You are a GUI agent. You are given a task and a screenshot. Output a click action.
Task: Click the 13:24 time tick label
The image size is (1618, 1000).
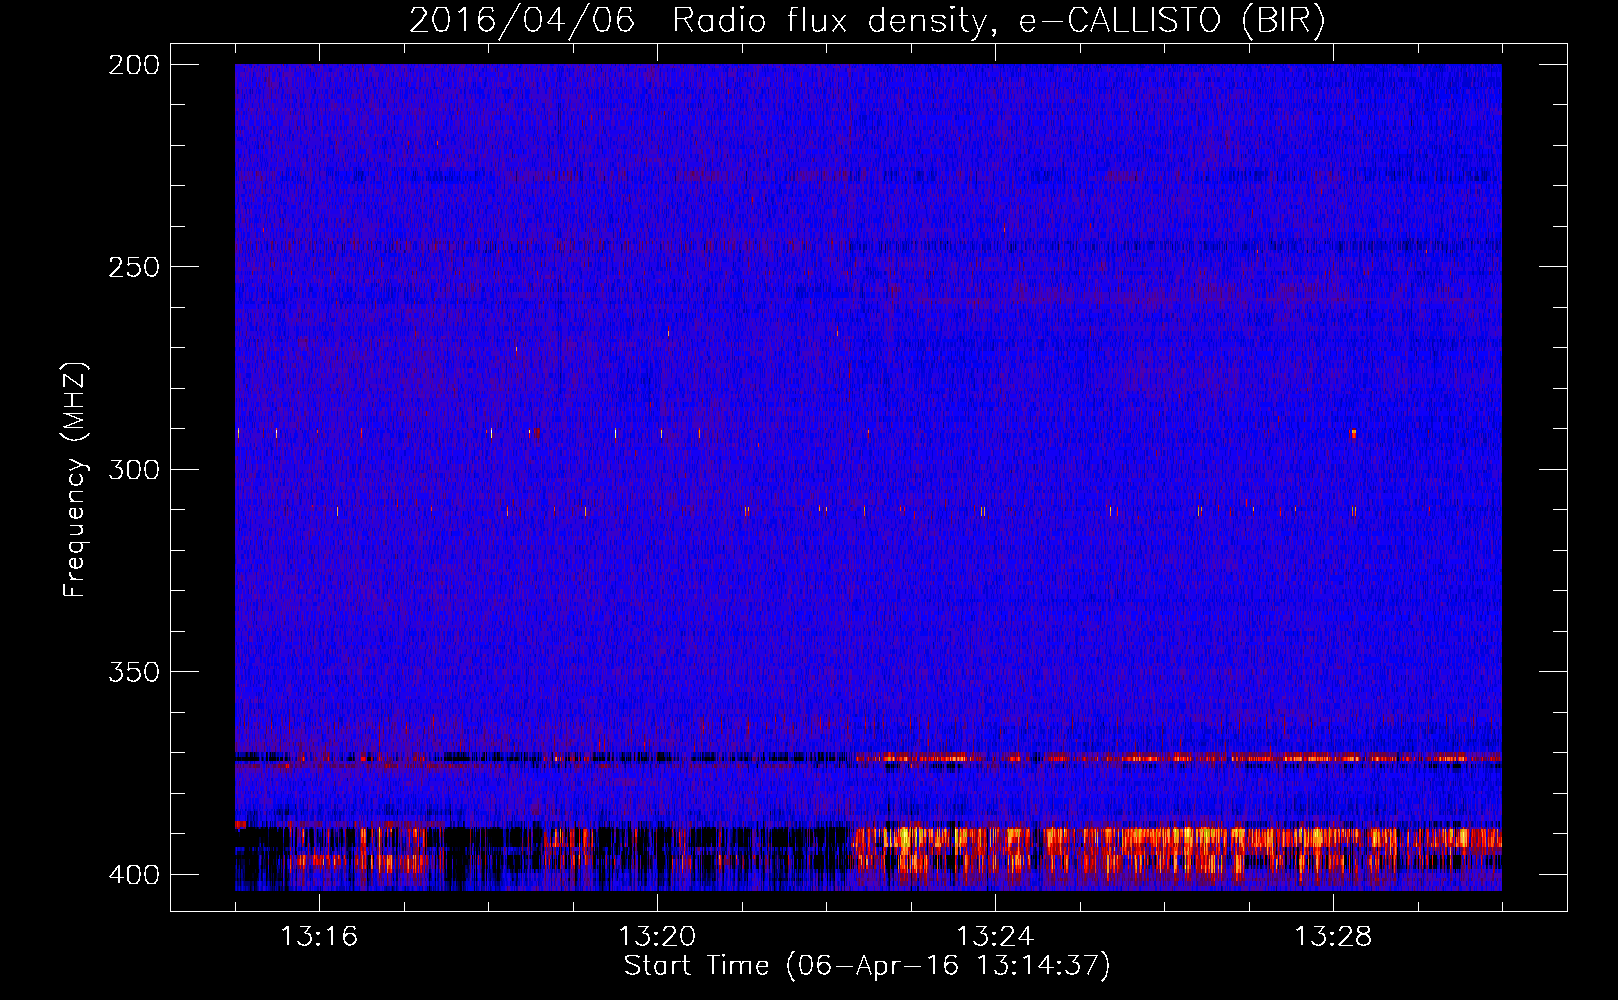click(x=995, y=937)
